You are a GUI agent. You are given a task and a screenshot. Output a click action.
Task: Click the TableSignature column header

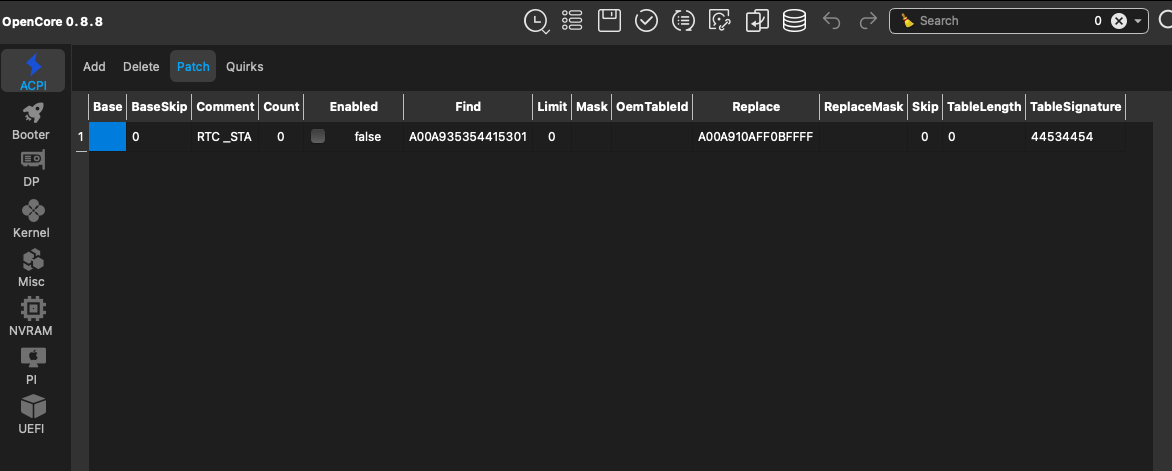coord(1076,107)
